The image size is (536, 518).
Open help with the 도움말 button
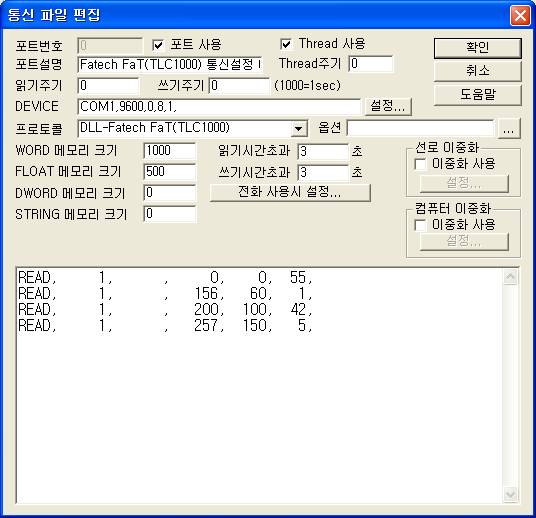point(478,95)
